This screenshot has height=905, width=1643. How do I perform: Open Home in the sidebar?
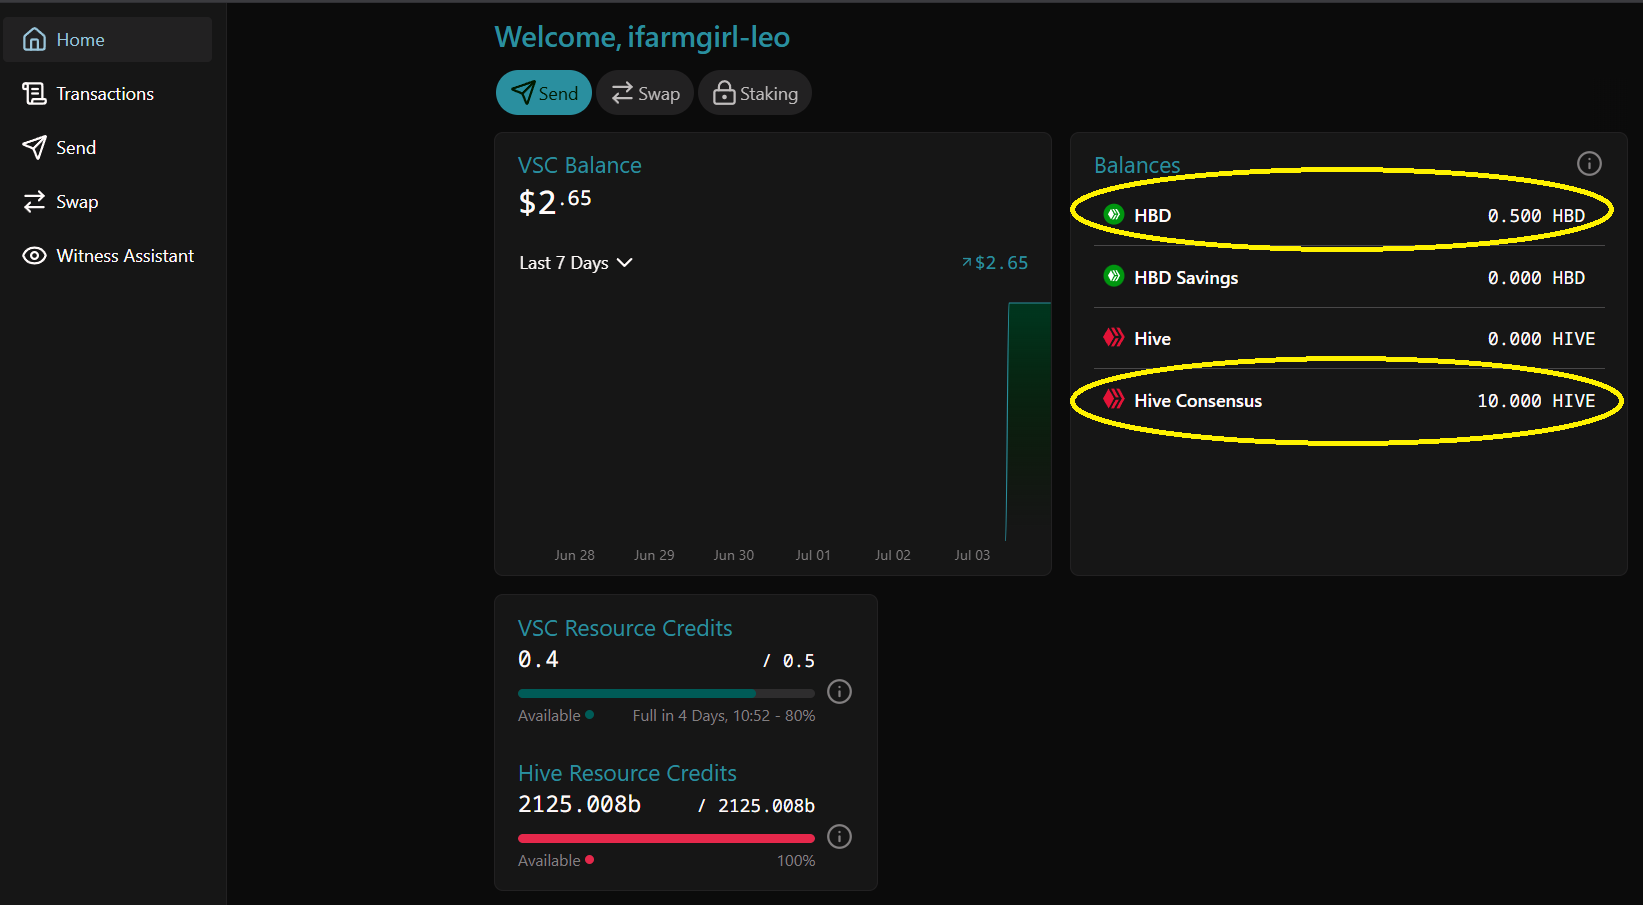pos(108,40)
